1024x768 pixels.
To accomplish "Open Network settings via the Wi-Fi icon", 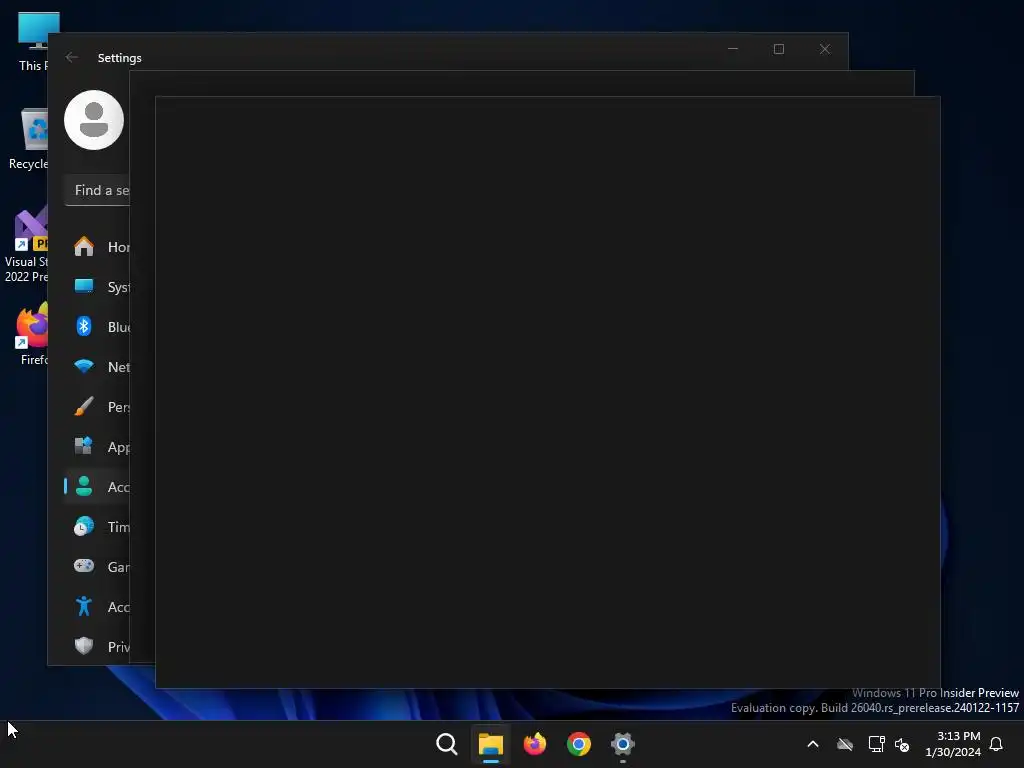I will [84, 366].
